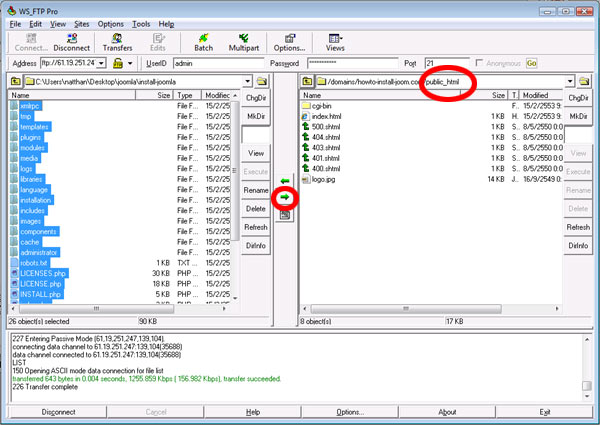Click the yellow lock security icon

coord(118,63)
